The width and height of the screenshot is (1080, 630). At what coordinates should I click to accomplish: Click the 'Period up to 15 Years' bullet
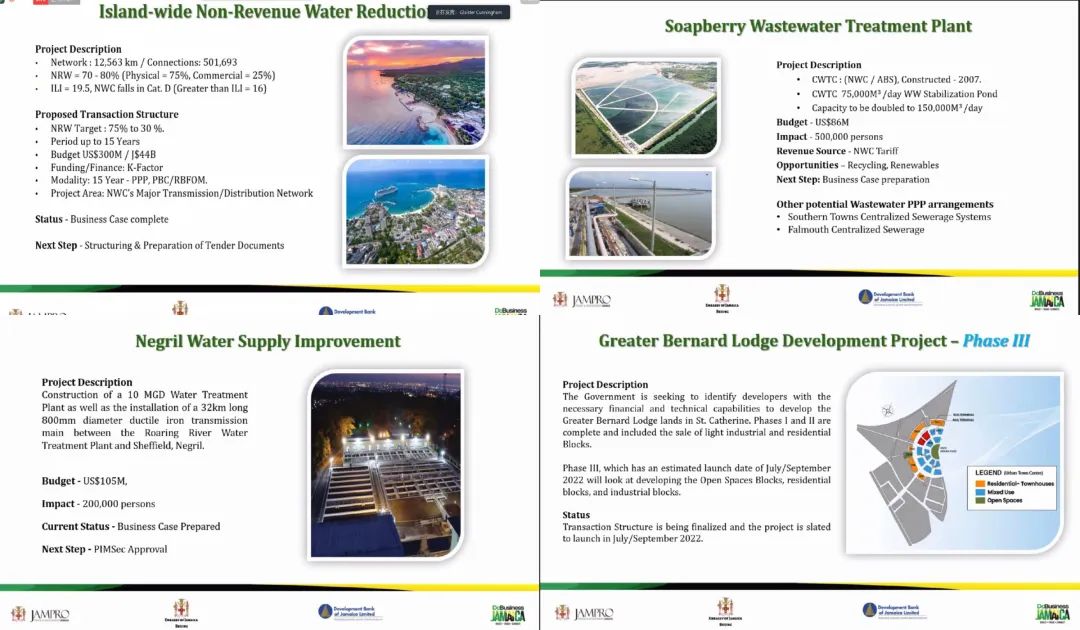[x=95, y=141]
